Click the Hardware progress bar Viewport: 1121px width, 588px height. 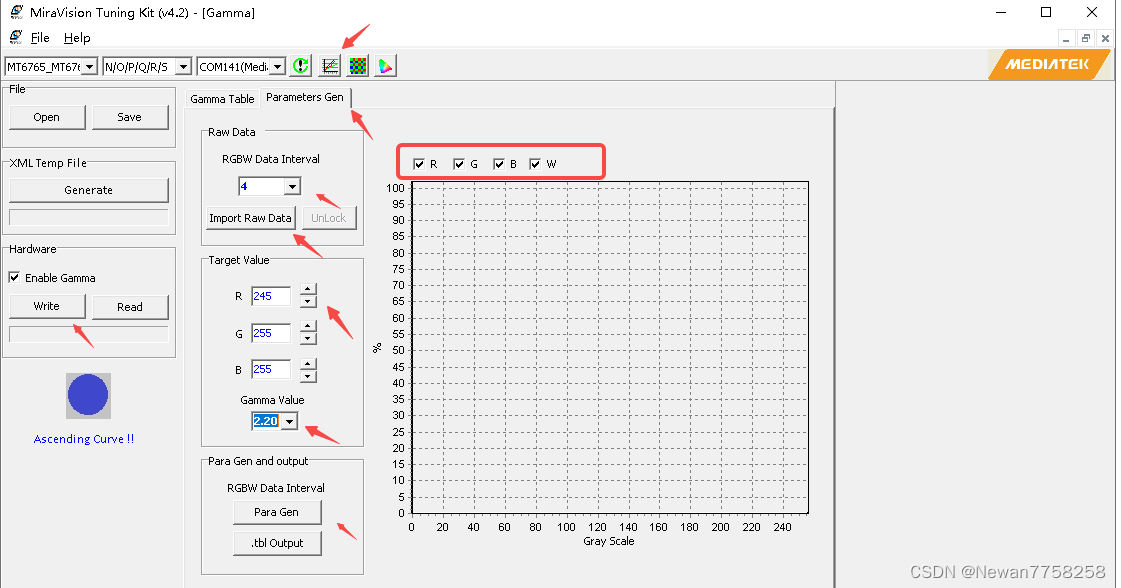(89, 334)
